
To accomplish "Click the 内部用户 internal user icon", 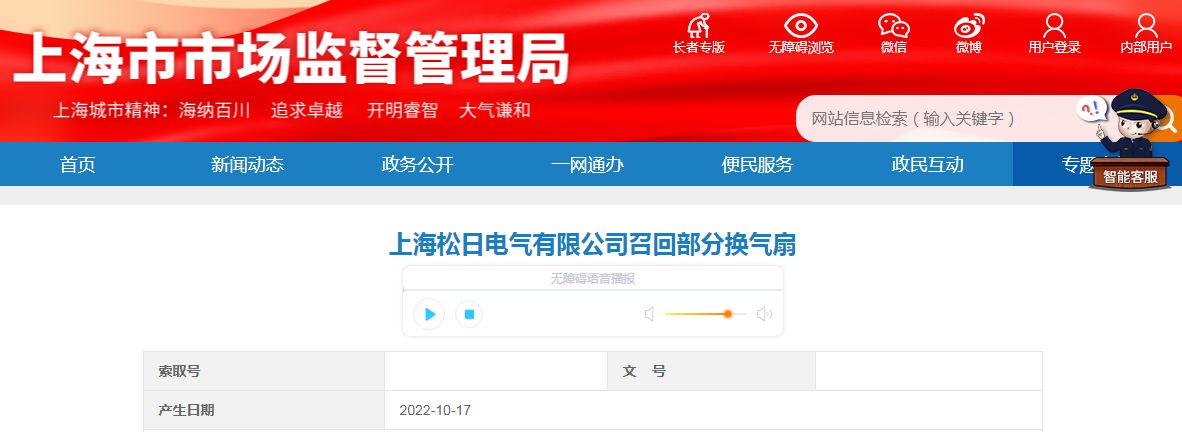I will click(1146, 26).
